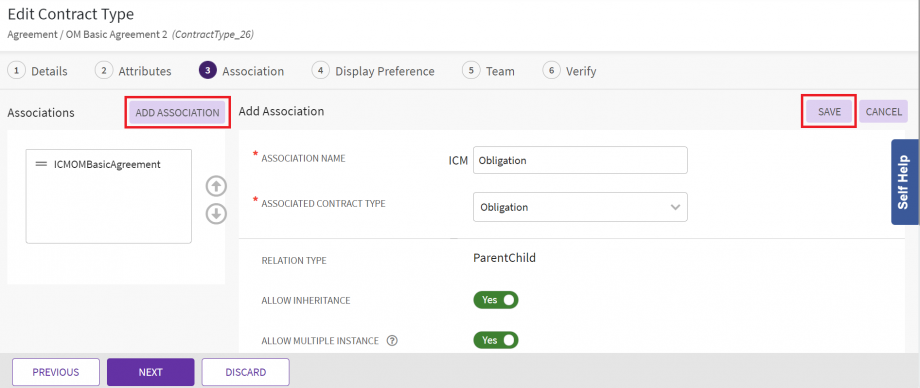
Task: Move association down with the down arrow icon
Action: (216, 214)
